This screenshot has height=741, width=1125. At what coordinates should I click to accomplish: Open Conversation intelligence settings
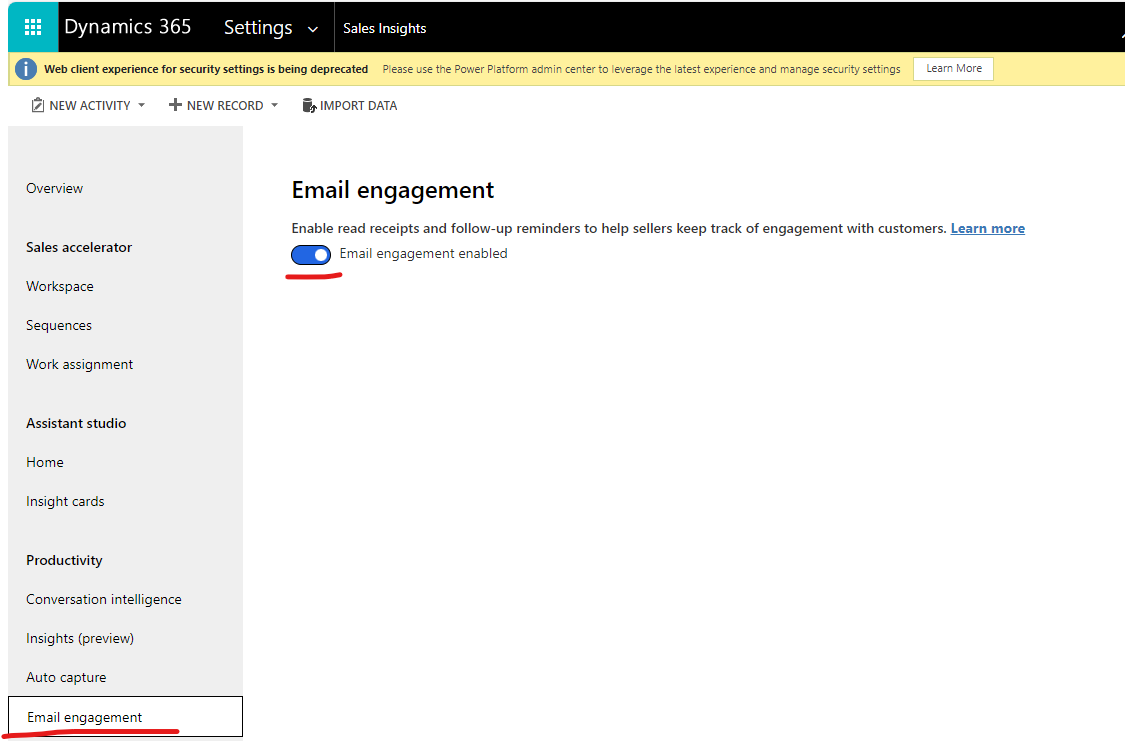(104, 599)
